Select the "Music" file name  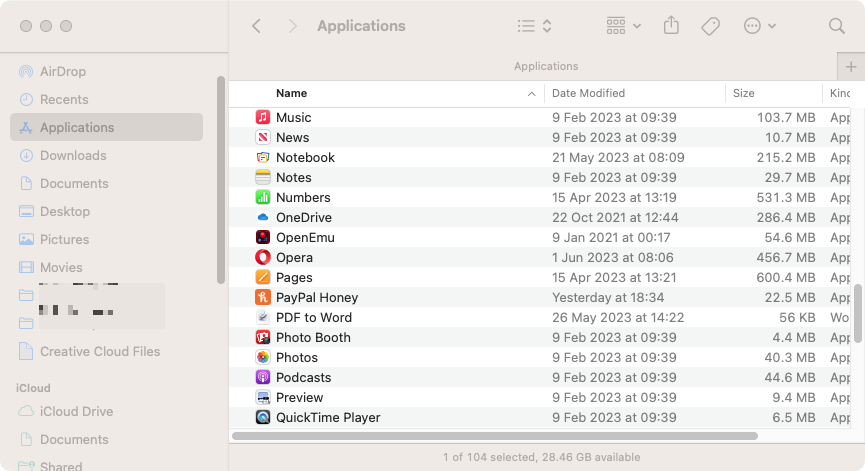(x=293, y=117)
